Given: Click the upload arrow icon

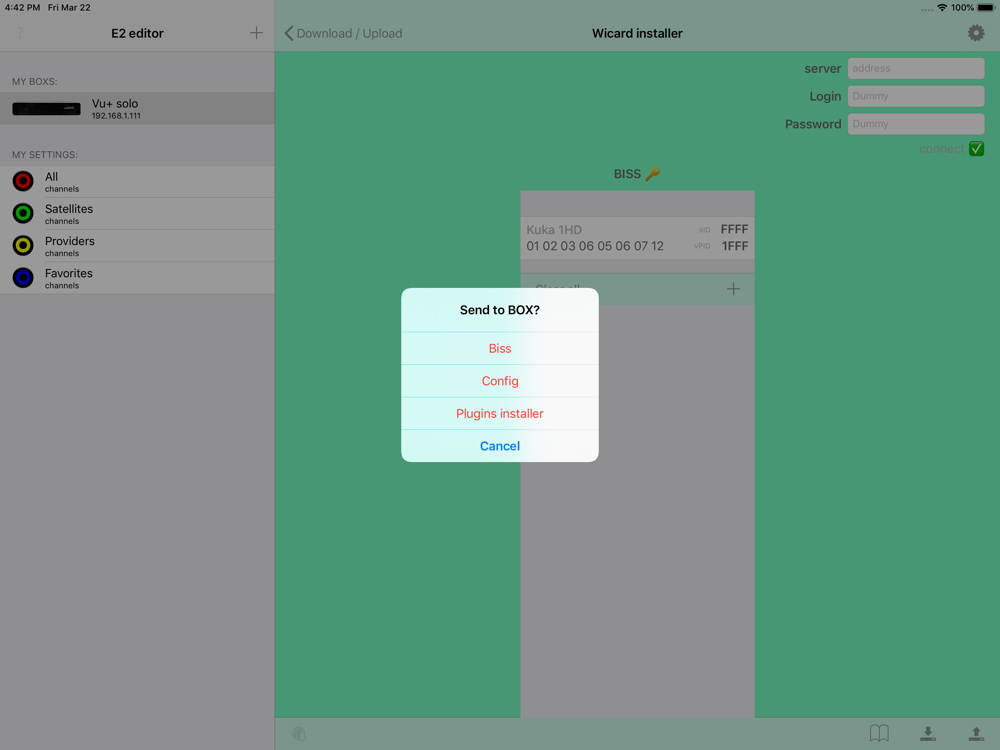Looking at the screenshot, I should point(976,733).
